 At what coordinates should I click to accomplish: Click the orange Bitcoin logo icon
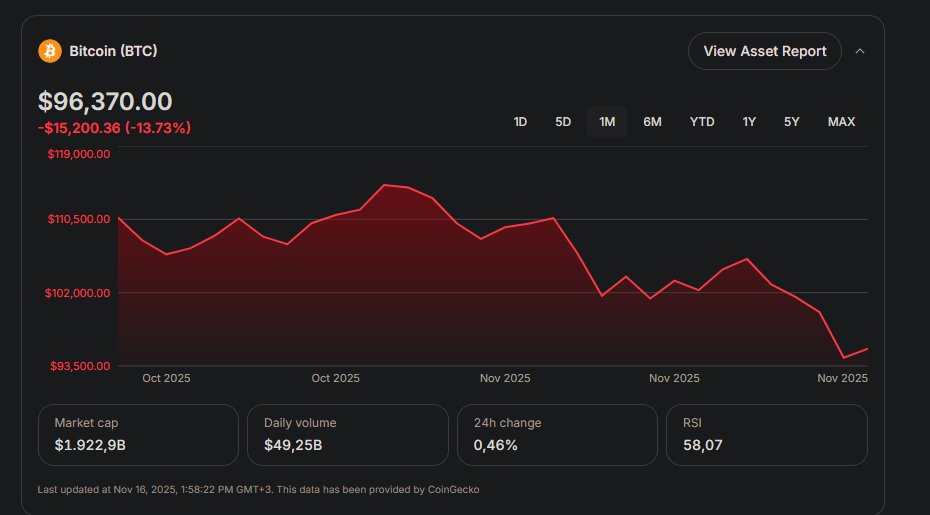[x=50, y=51]
